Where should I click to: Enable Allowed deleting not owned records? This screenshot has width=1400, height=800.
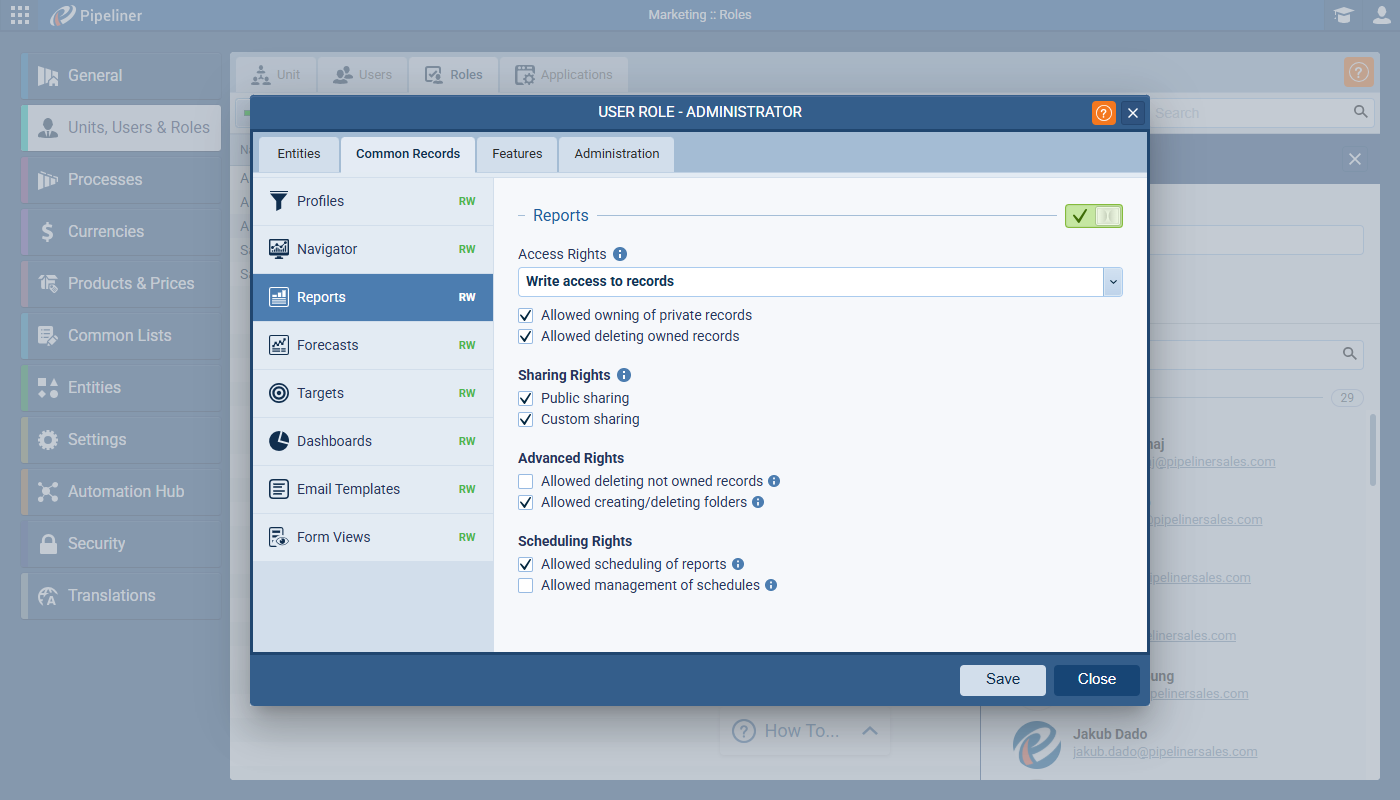tap(526, 481)
